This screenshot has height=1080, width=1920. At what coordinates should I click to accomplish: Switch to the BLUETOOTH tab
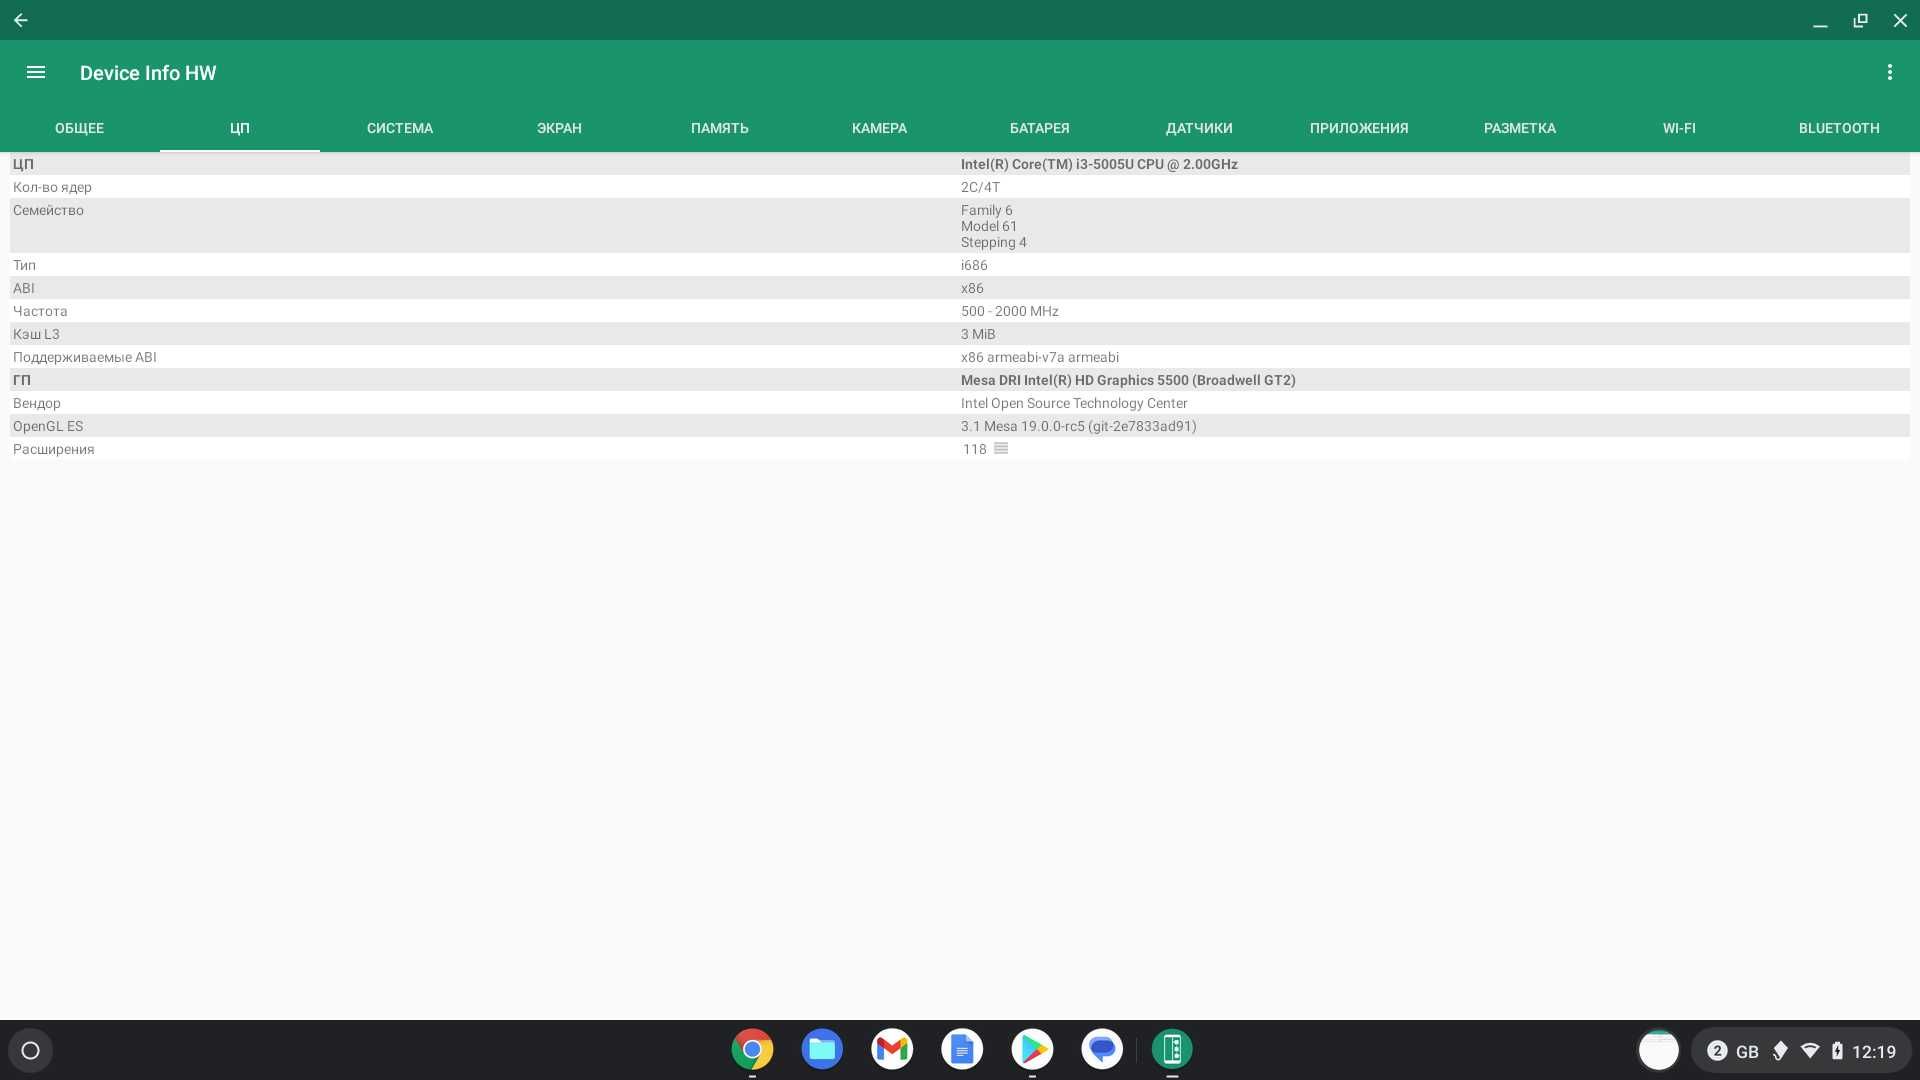pyautogui.click(x=1840, y=128)
